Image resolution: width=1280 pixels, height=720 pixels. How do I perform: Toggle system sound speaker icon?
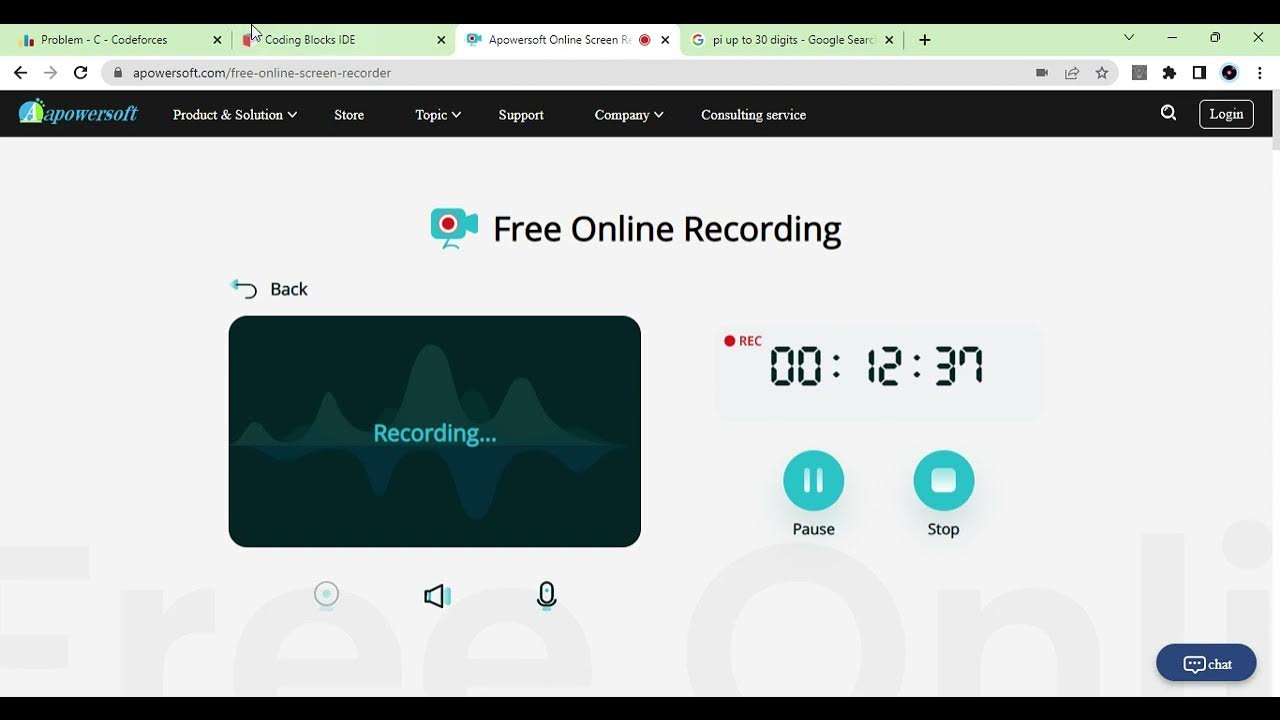tap(437, 597)
